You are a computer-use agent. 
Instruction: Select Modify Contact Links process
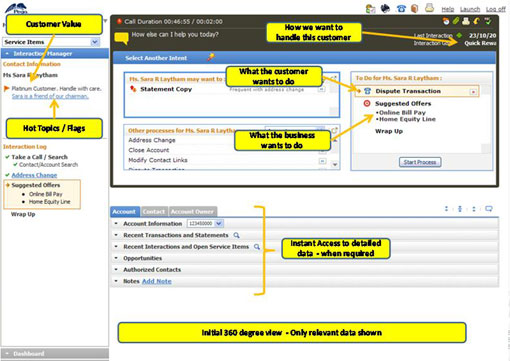point(158,160)
